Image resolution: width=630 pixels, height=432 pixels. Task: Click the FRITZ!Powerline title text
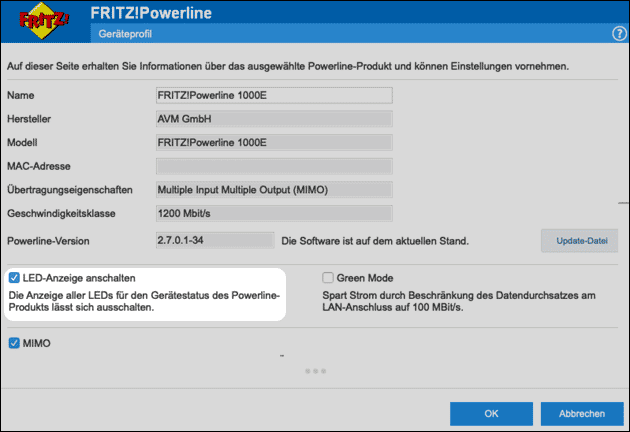click(151, 13)
